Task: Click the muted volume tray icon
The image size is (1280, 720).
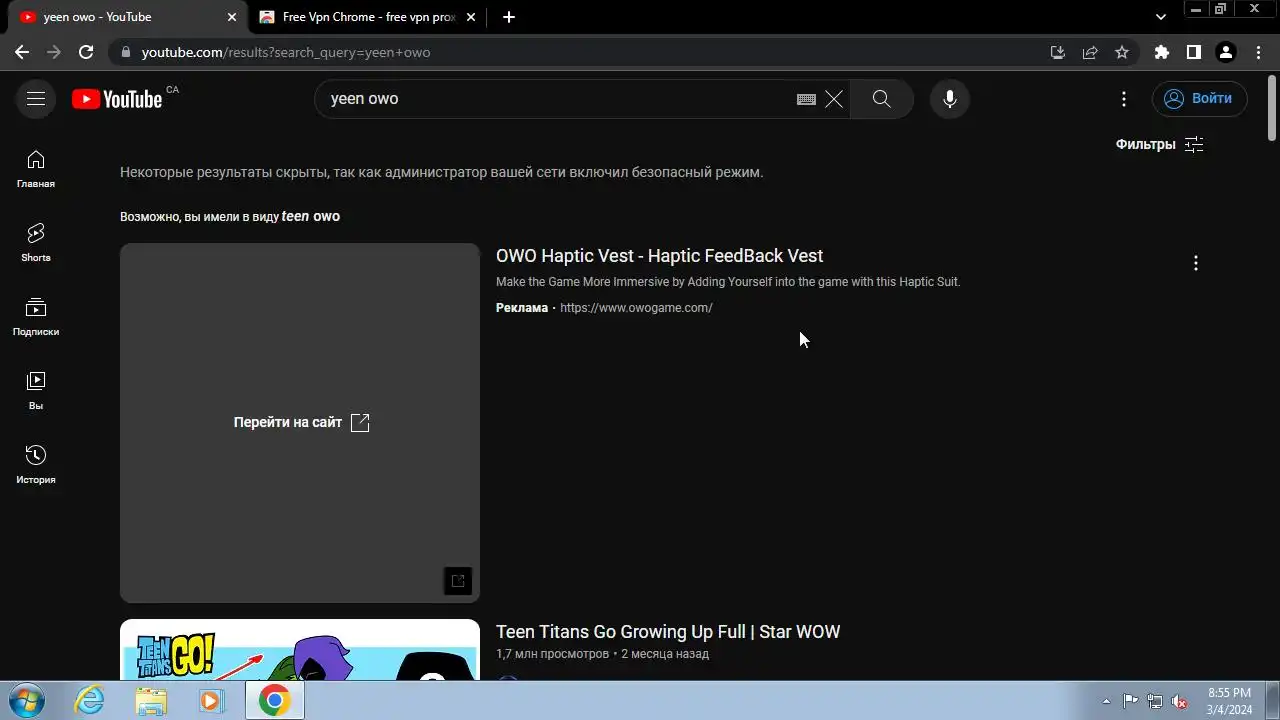Action: tap(1179, 701)
